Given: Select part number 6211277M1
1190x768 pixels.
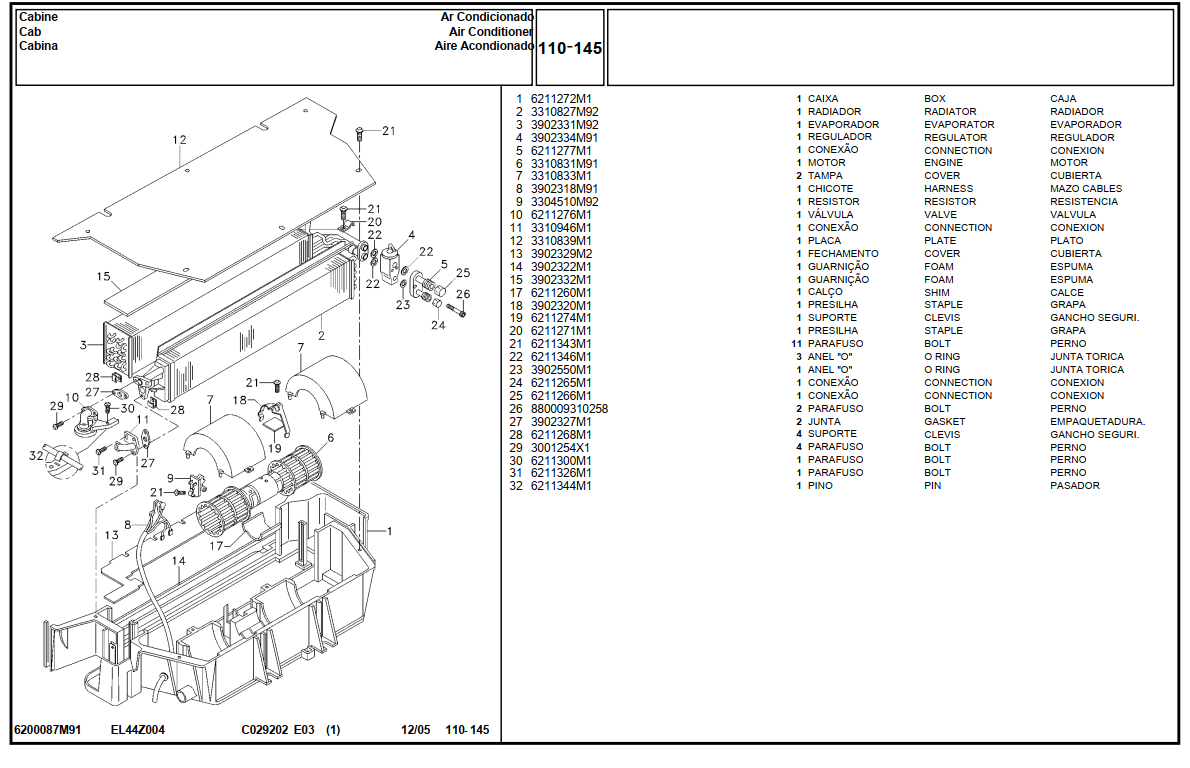Looking at the screenshot, I should pyautogui.click(x=561, y=150).
